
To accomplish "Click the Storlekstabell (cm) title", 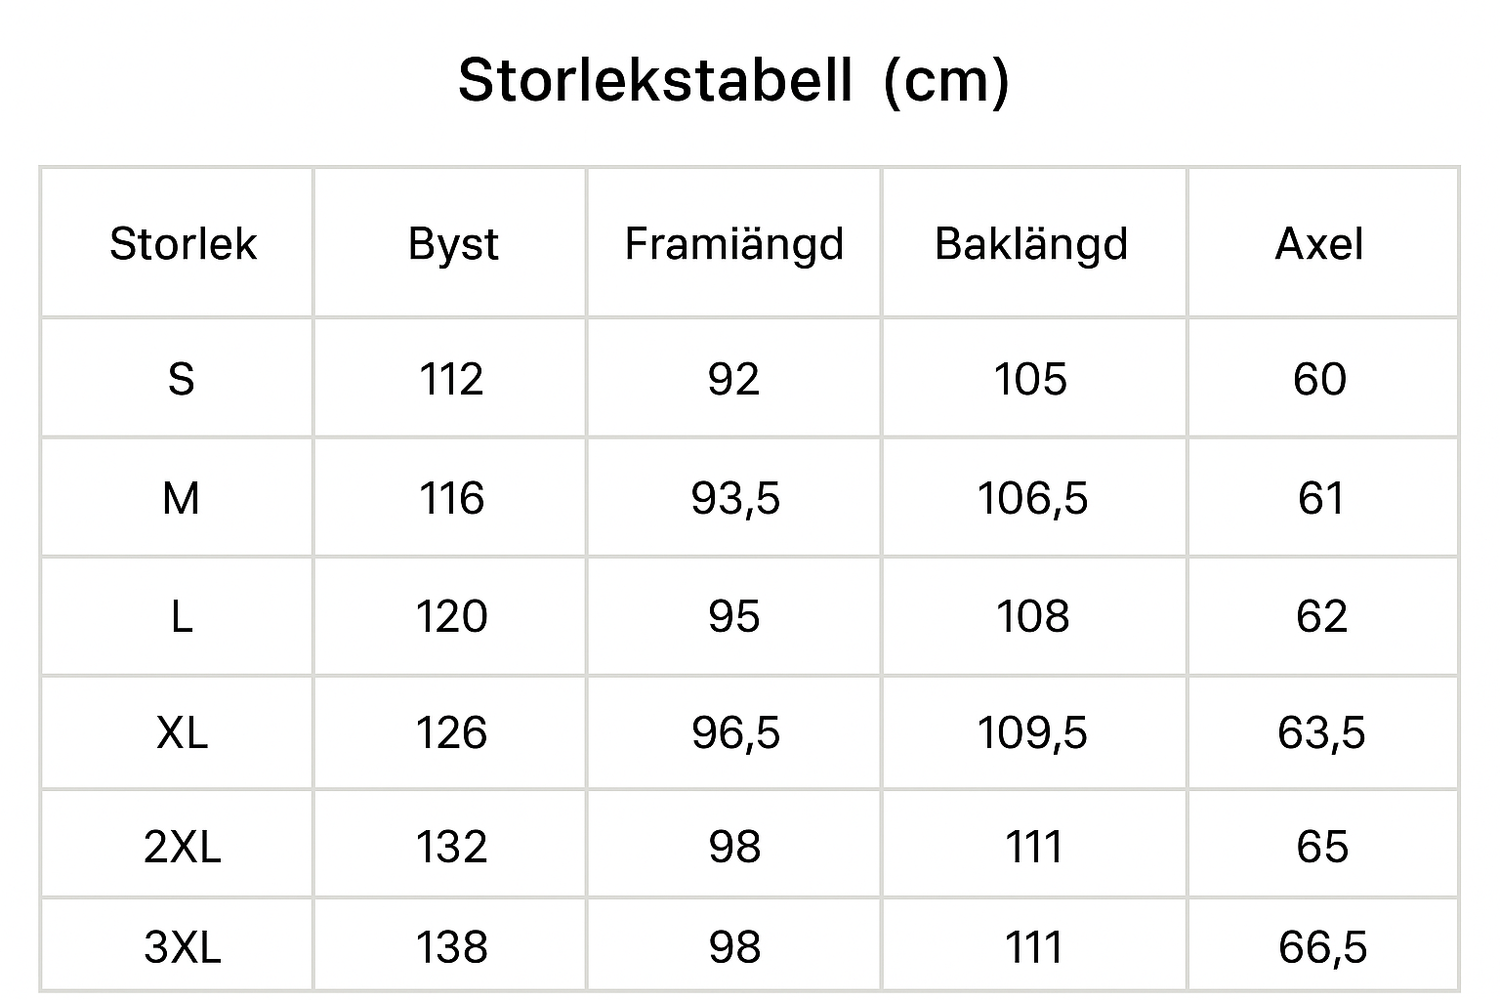I will coord(734,81).
